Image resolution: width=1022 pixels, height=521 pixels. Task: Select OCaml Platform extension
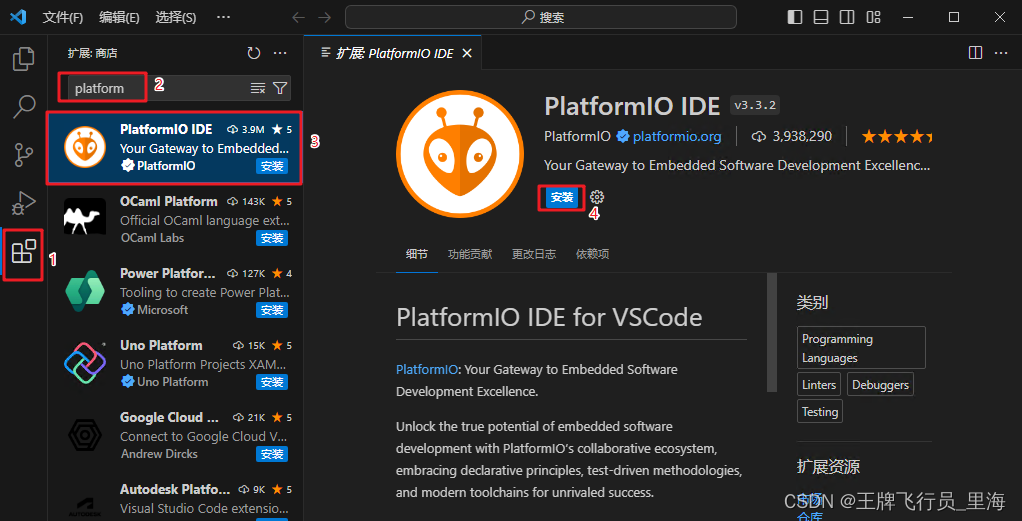pos(174,220)
